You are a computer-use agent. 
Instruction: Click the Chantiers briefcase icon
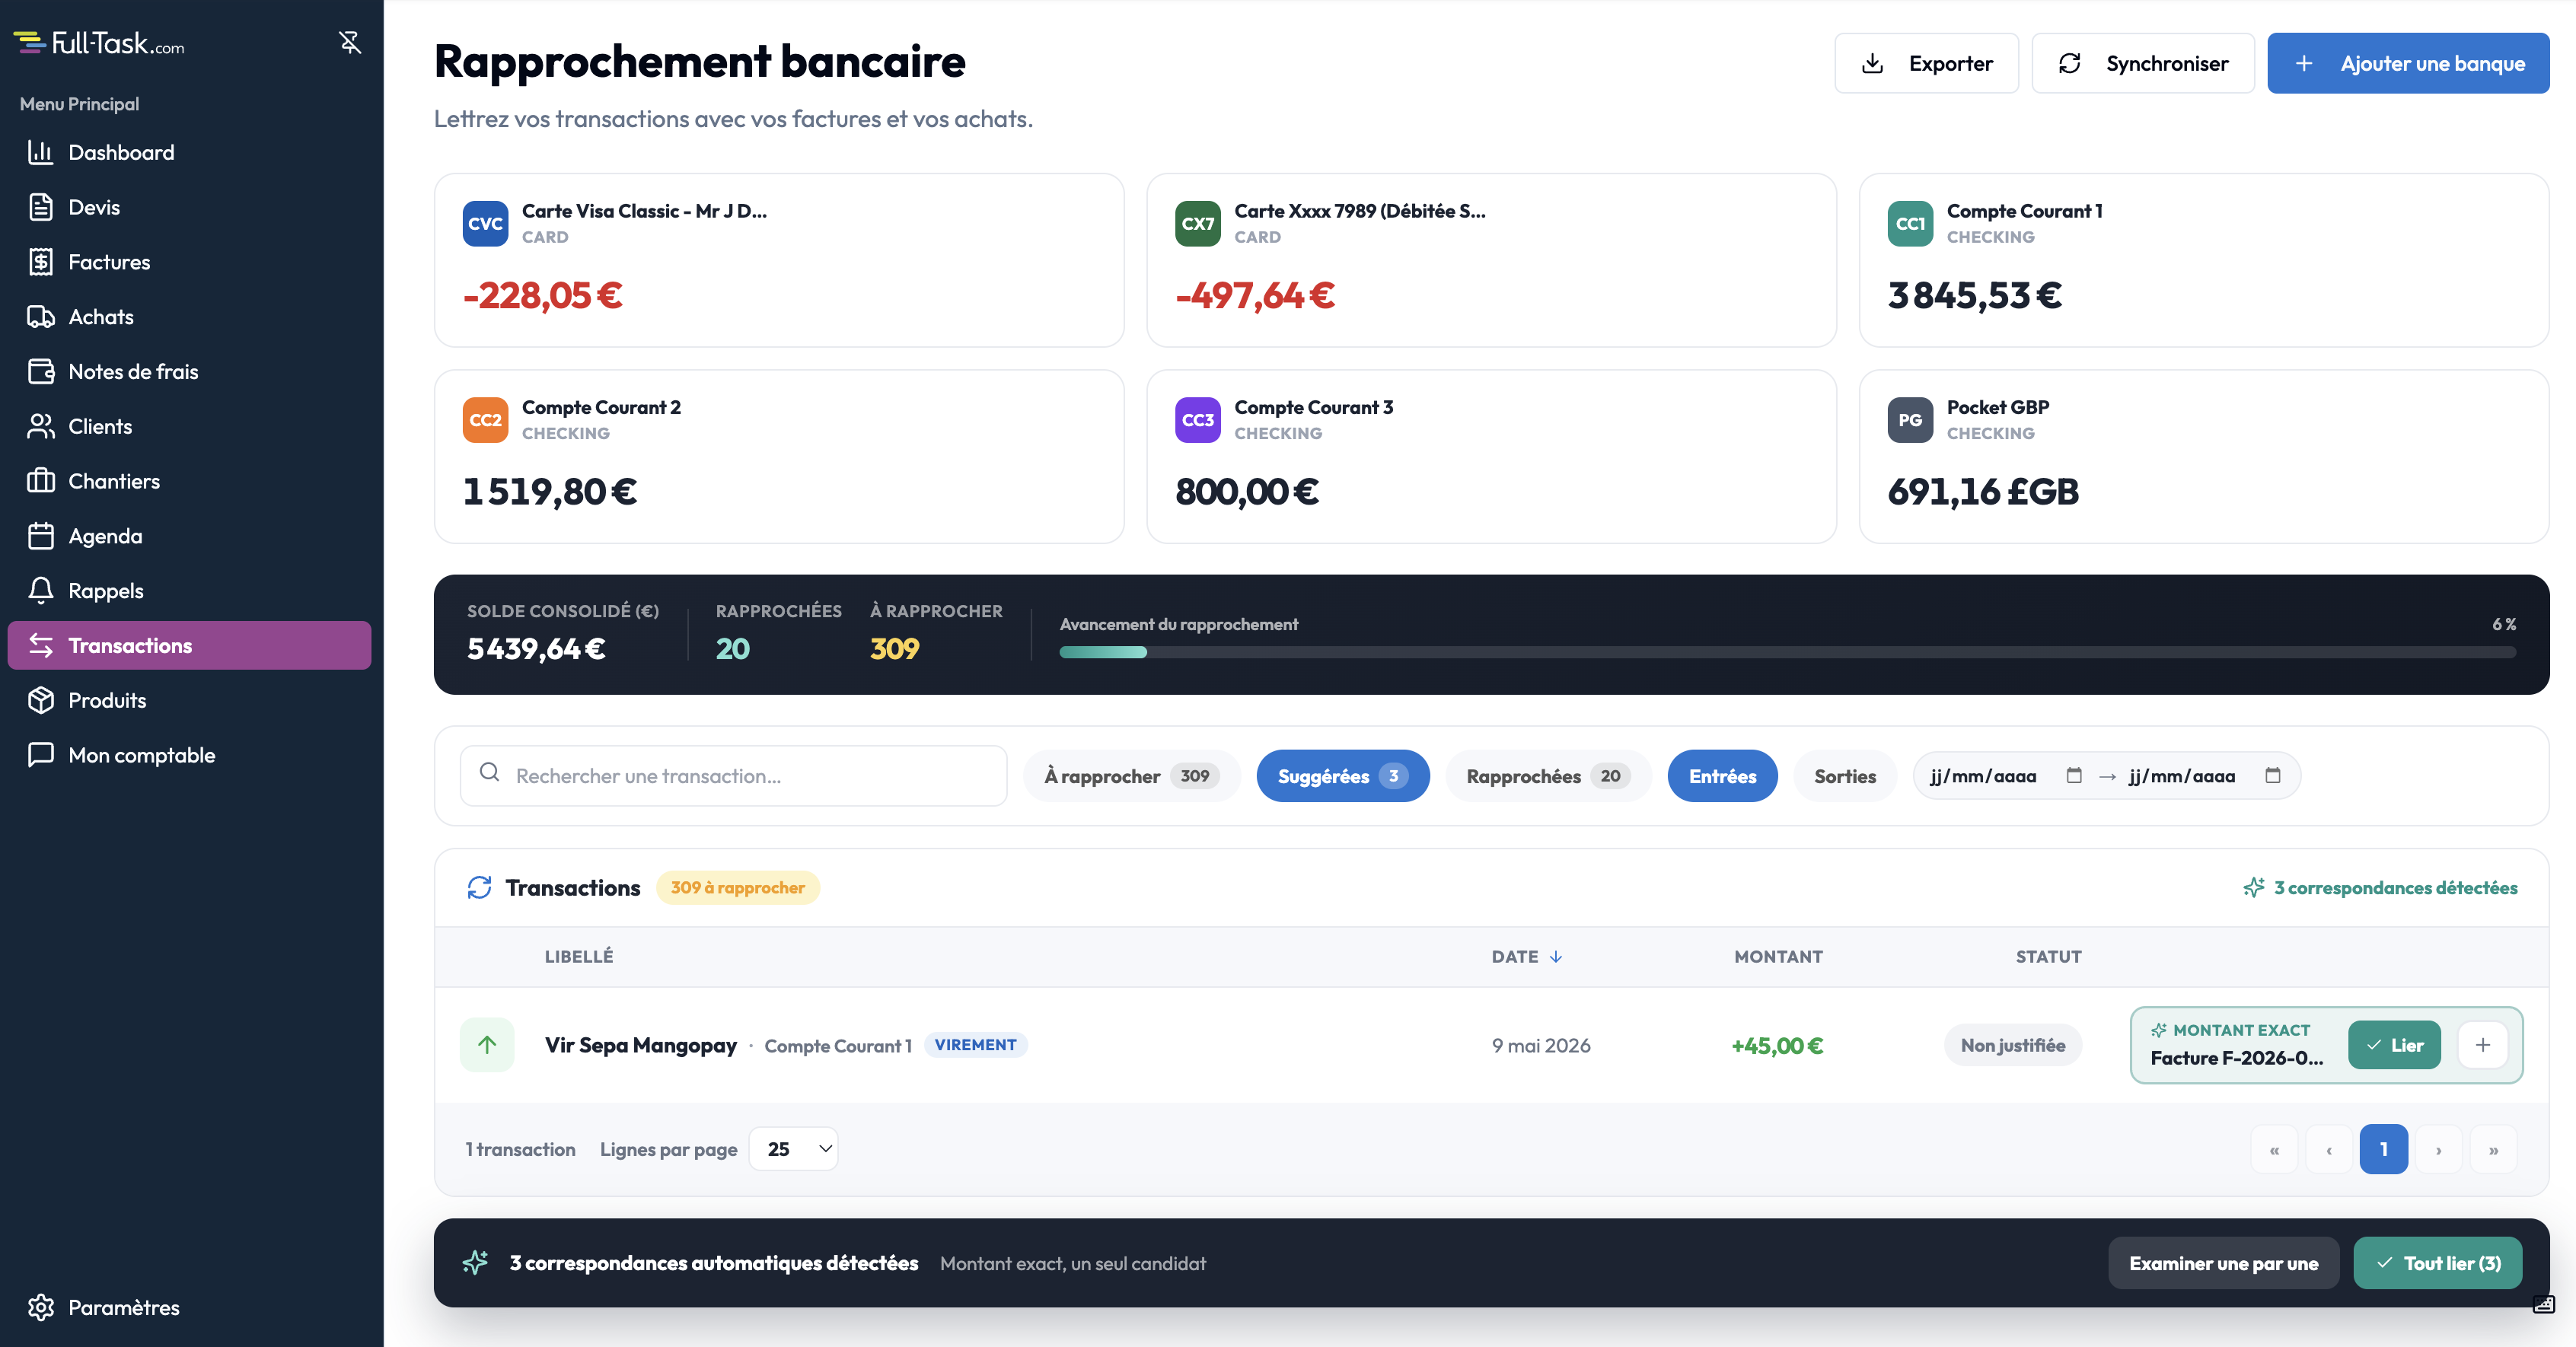point(41,481)
